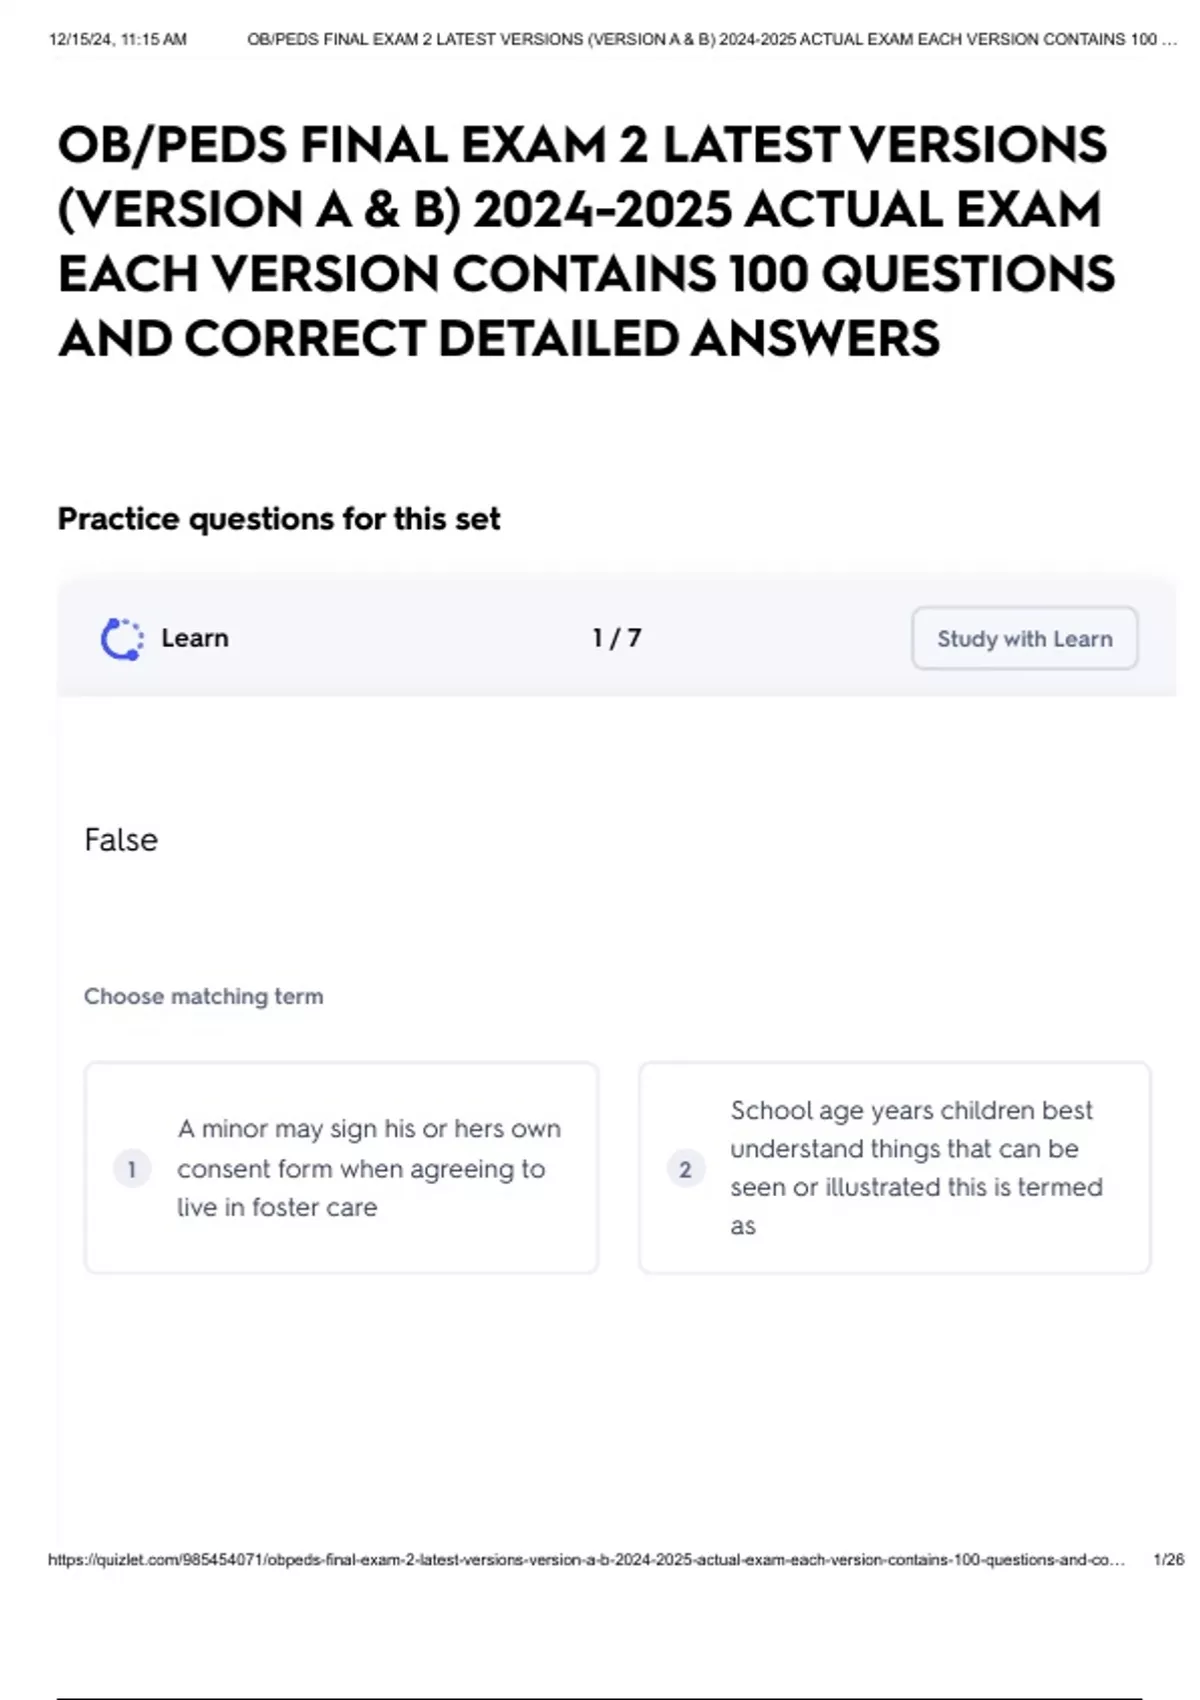Click the AND CORRECT DETAILED ANSWERS title line
The height and width of the screenshot is (1700, 1200).
(x=499, y=338)
